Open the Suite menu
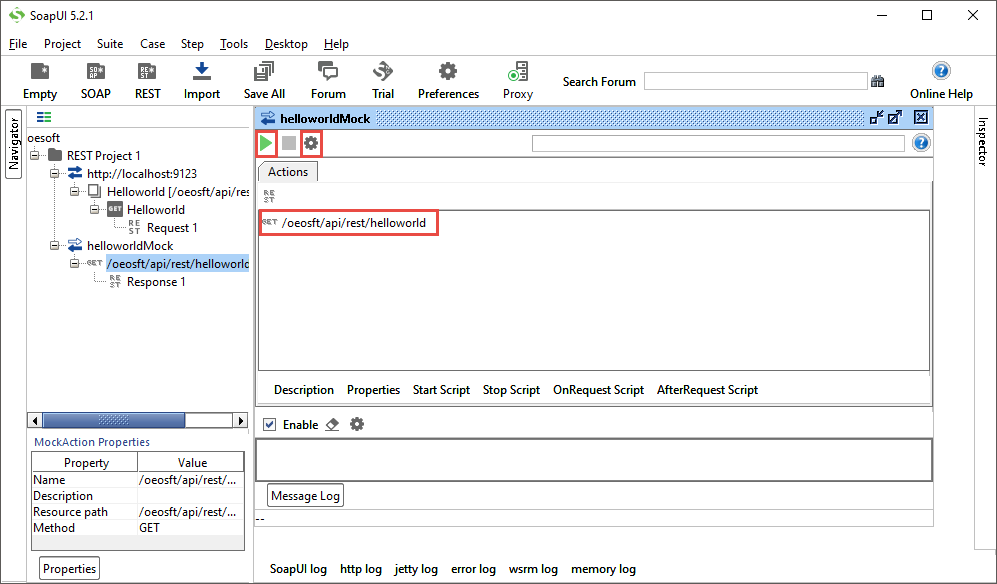 110,44
